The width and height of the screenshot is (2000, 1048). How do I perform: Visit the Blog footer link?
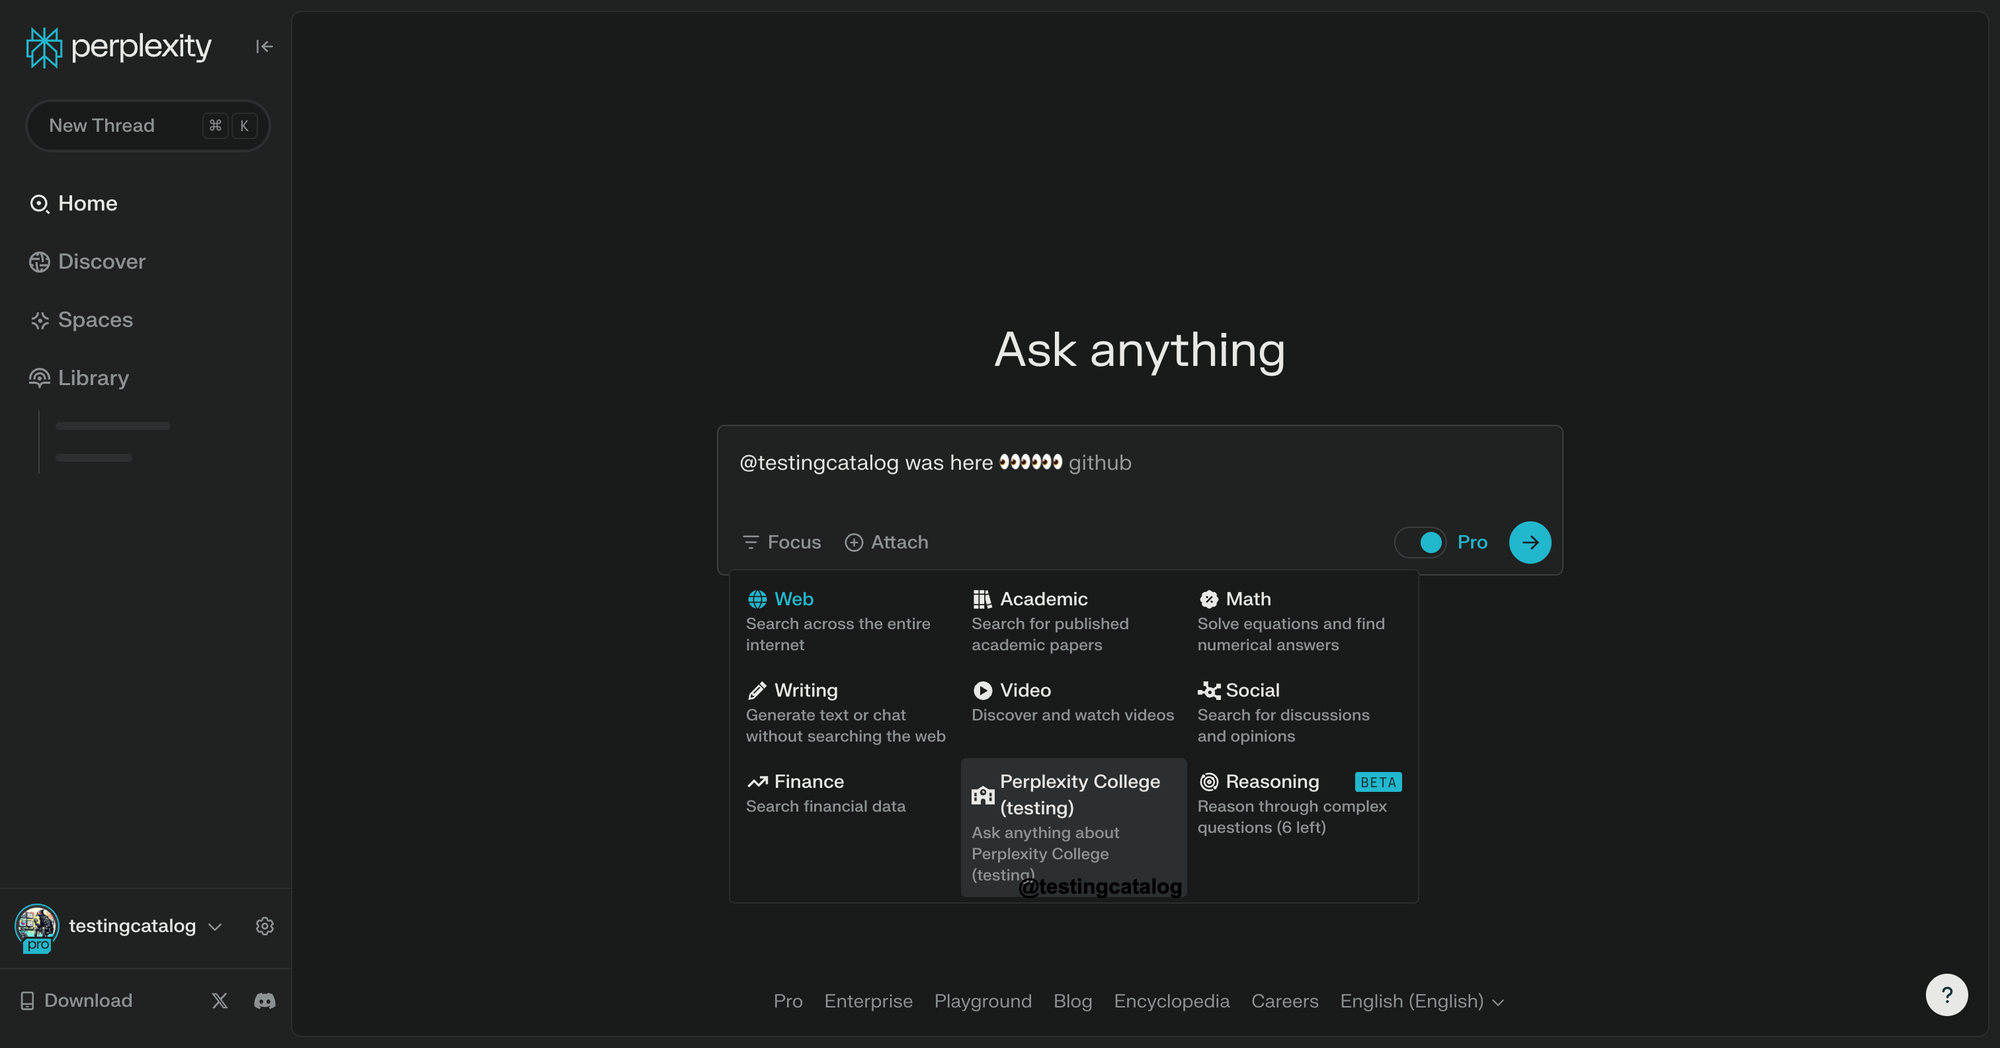point(1073,1001)
